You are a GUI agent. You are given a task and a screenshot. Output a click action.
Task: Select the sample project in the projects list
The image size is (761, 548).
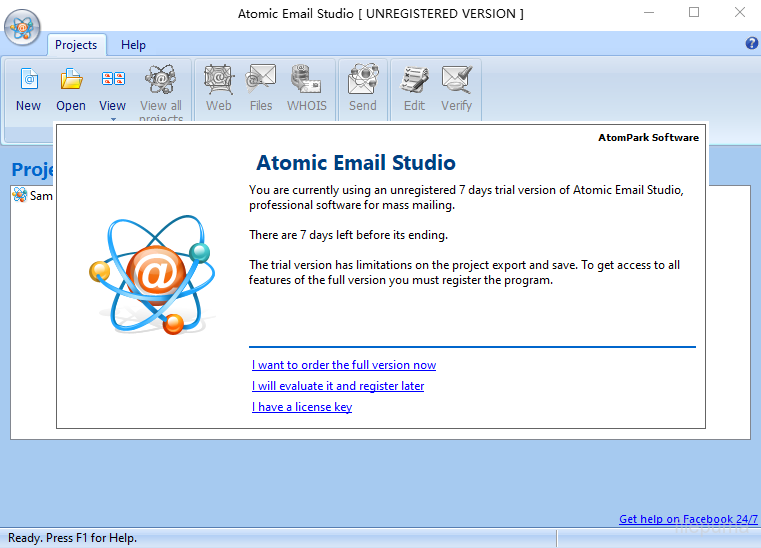33,196
